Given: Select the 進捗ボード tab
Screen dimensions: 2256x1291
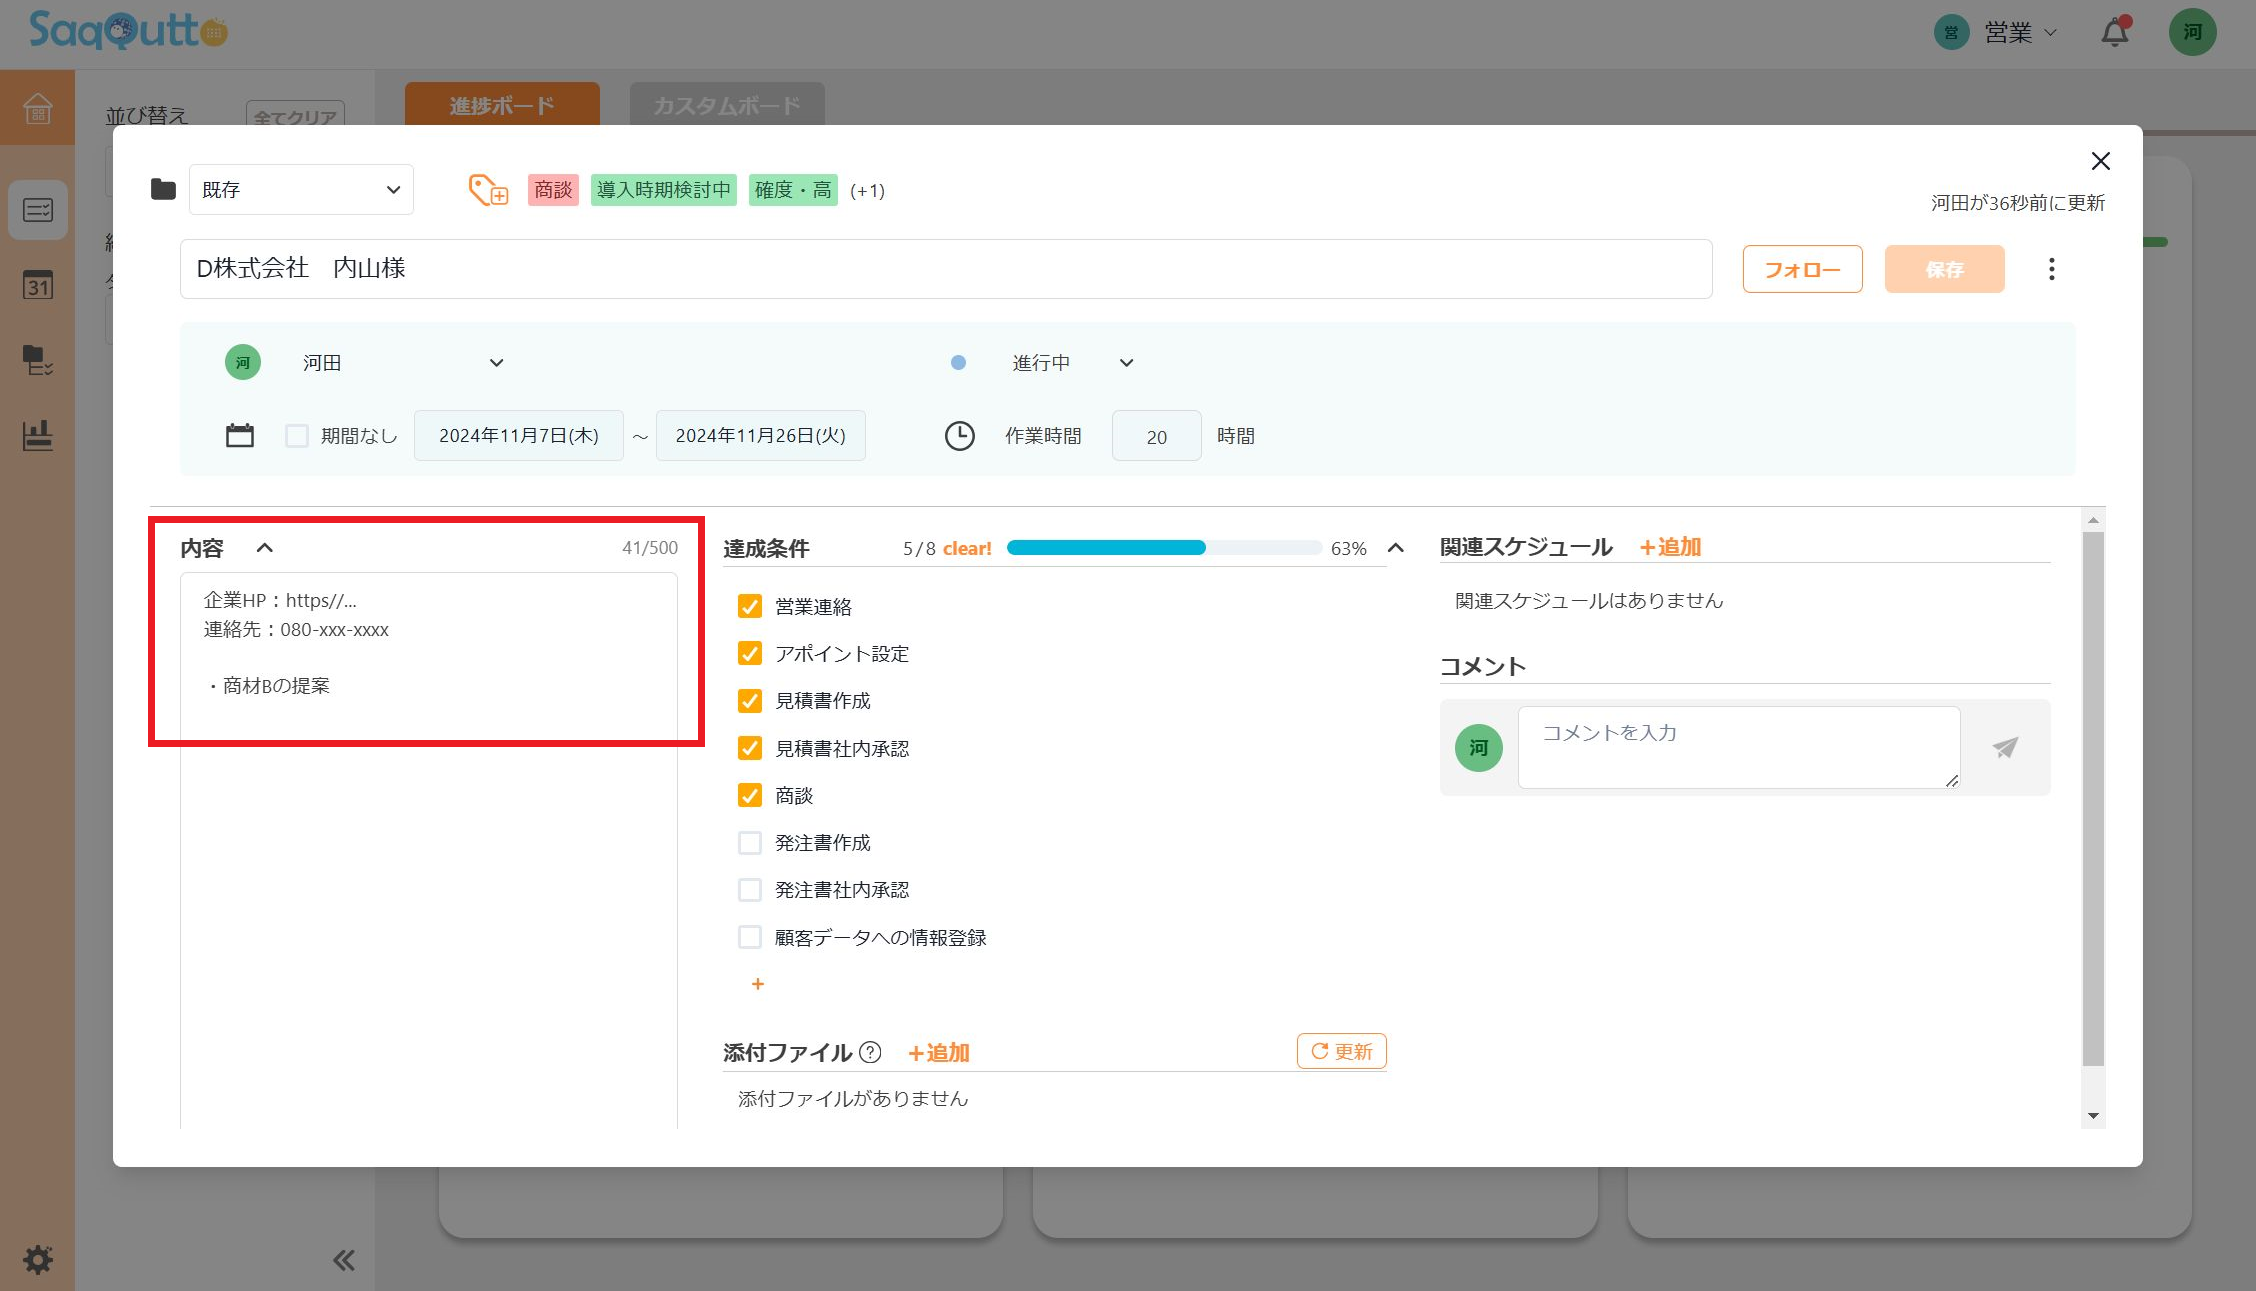Looking at the screenshot, I should 501,103.
